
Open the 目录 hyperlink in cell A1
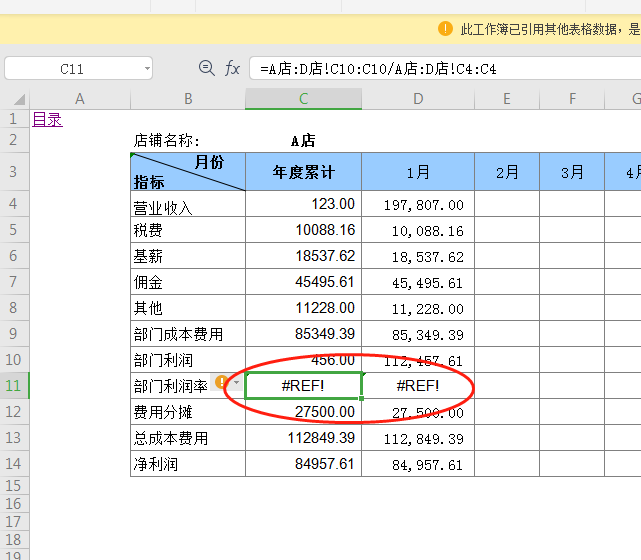[x=47, y=120]
